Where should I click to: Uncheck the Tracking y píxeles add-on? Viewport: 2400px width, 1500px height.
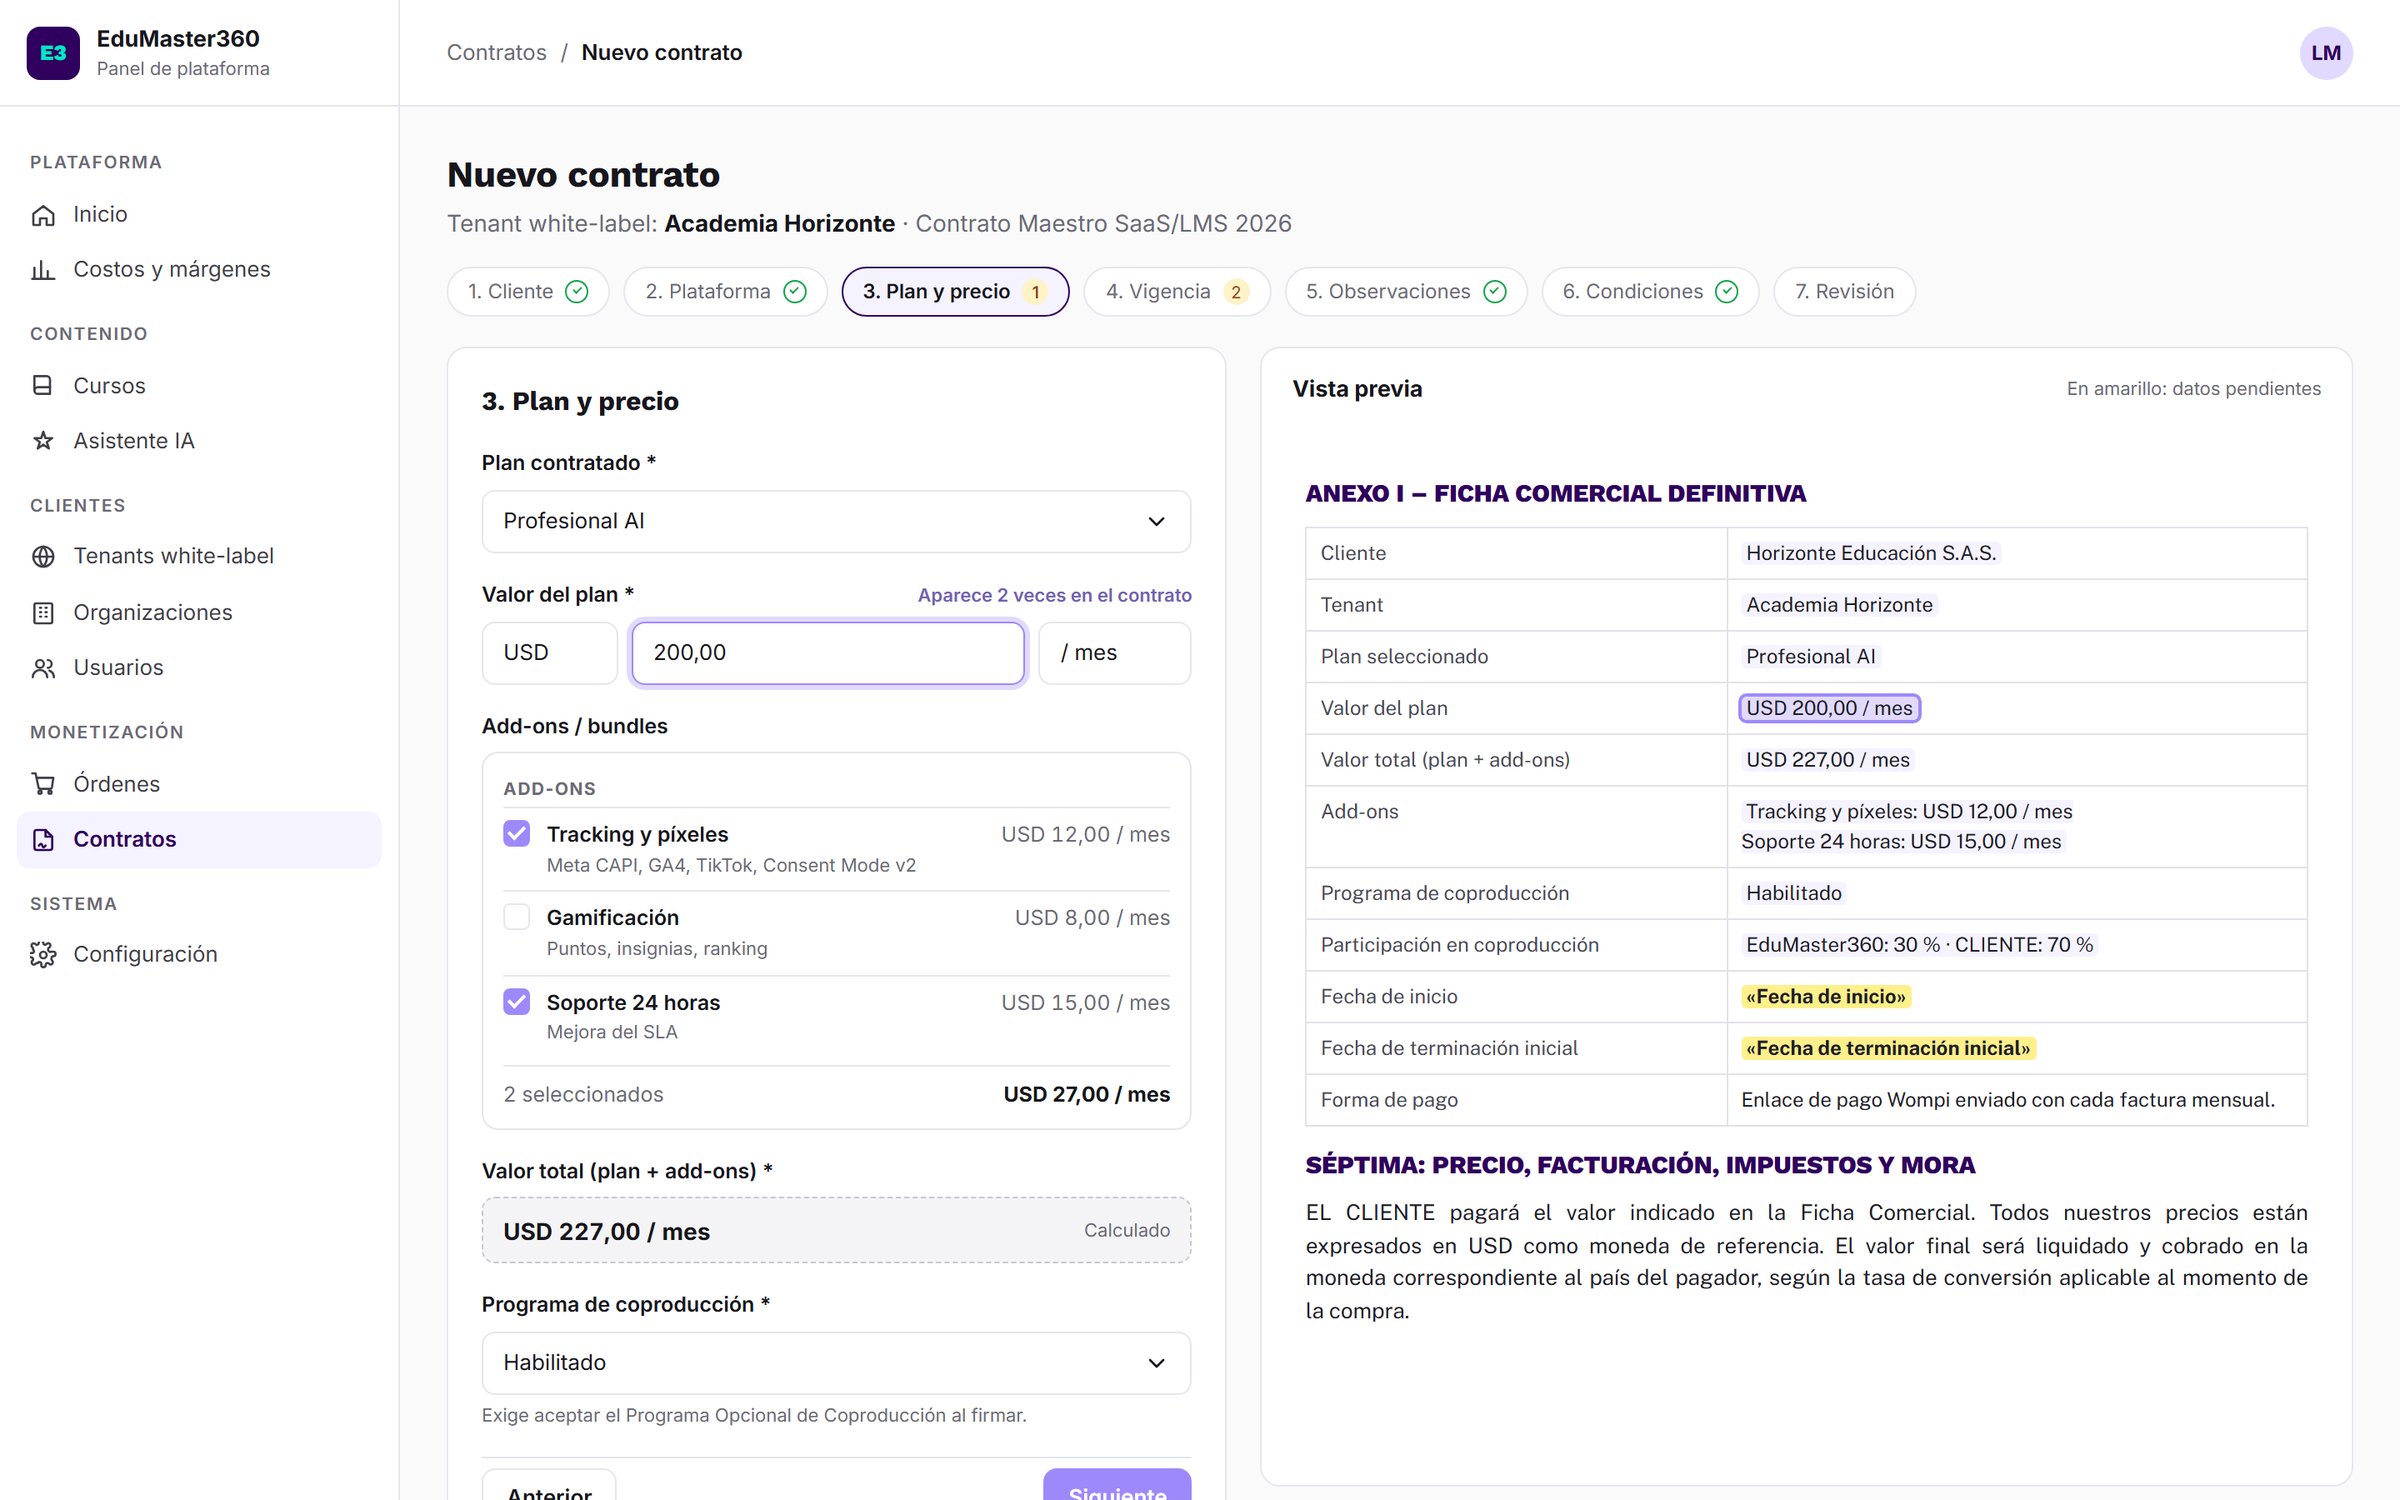(x=517, y=833)
